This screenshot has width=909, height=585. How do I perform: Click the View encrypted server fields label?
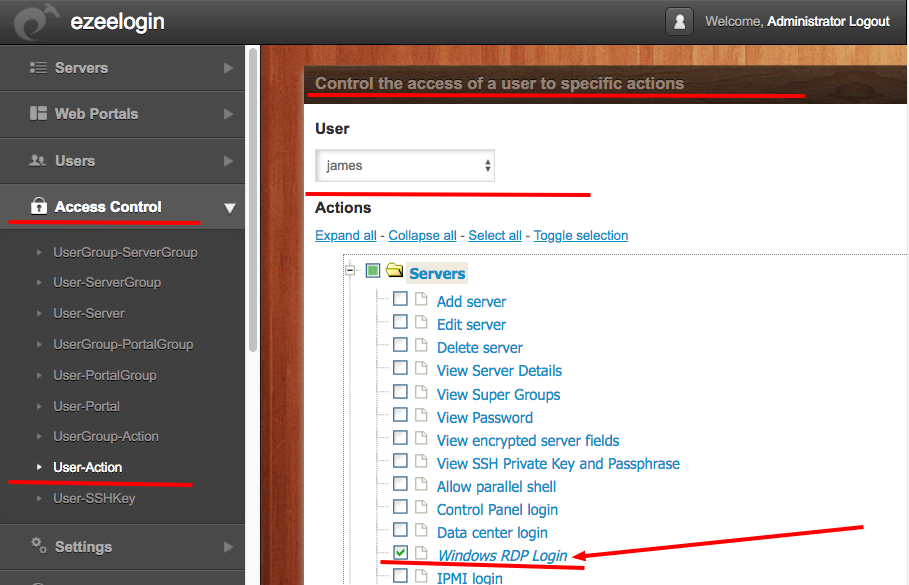coord(528,441)
